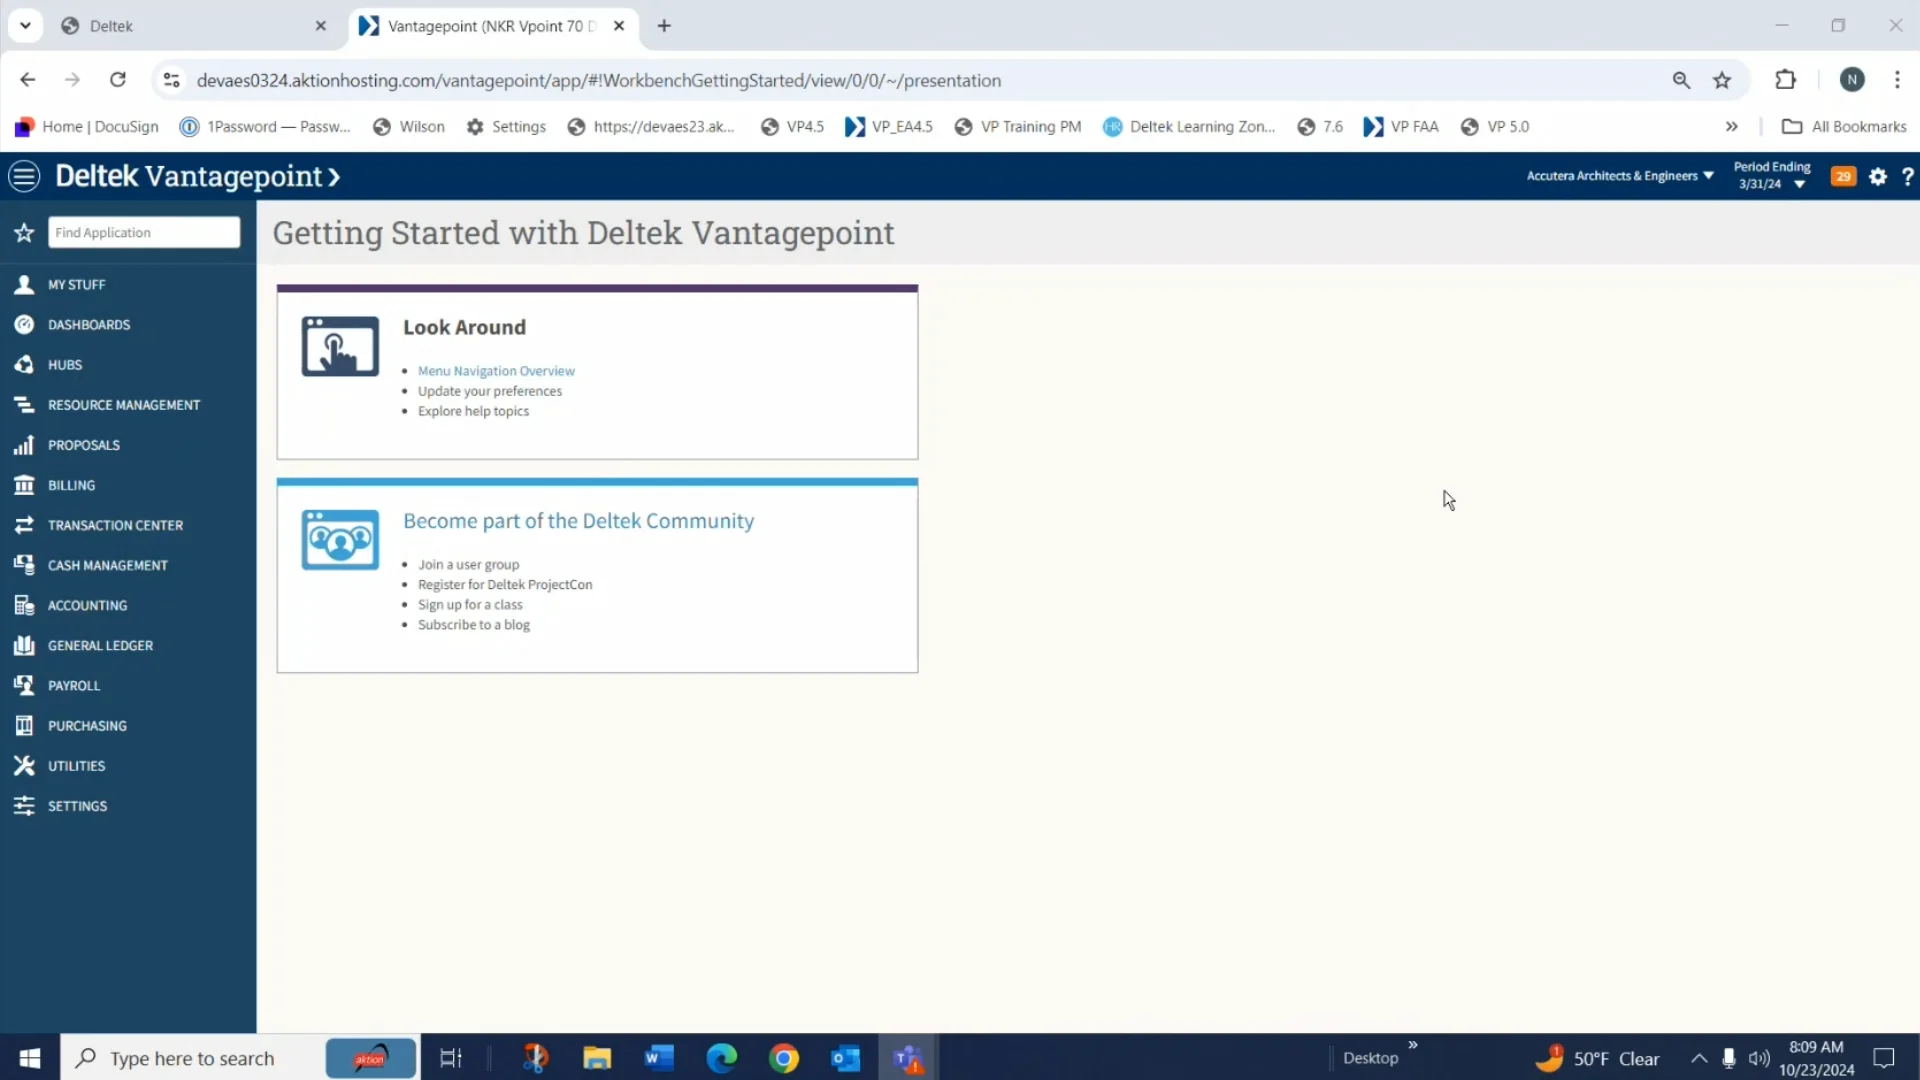
Task: Open the Settings sliders icon in sidebar
Action: [24, 805]
